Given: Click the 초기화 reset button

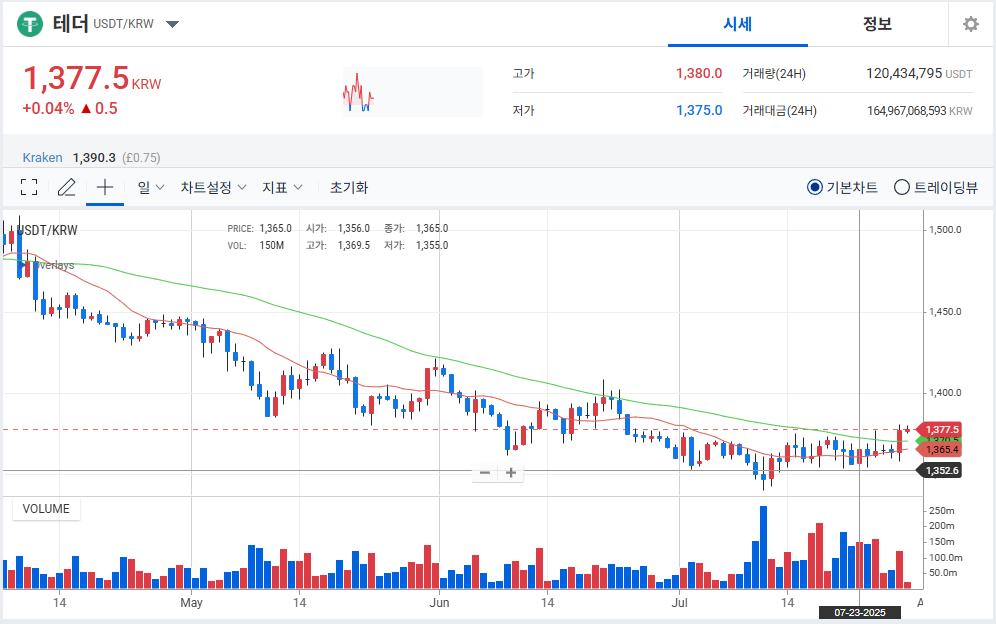Looking at the screenshot, I should pyautogui.click(x=349, y=187).
